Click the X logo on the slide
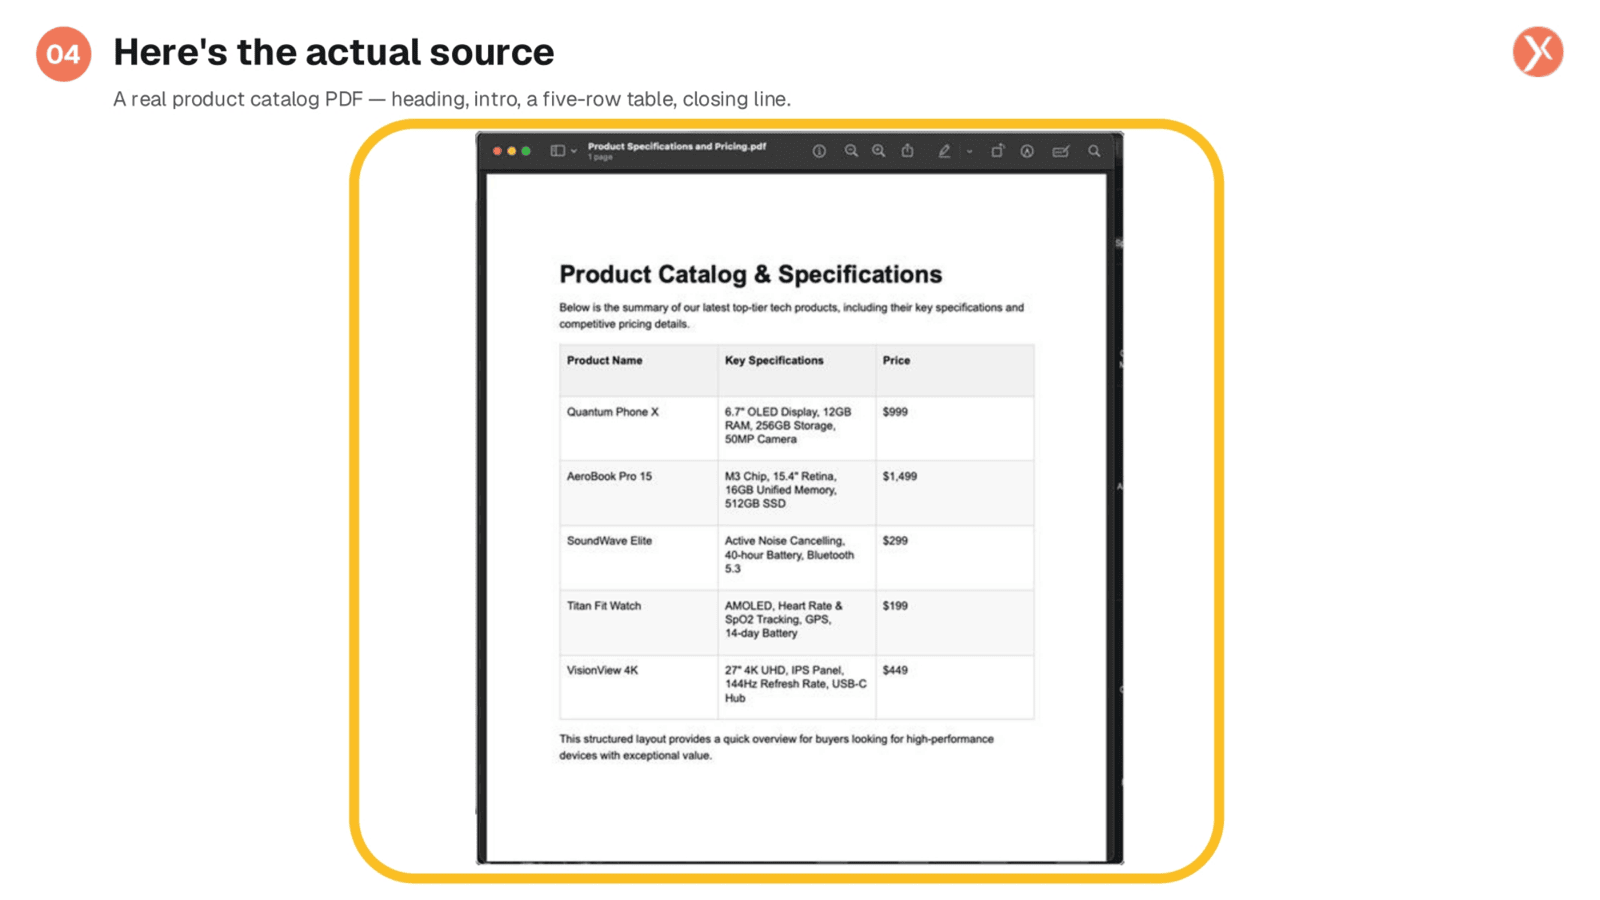 coord(1538,52)
